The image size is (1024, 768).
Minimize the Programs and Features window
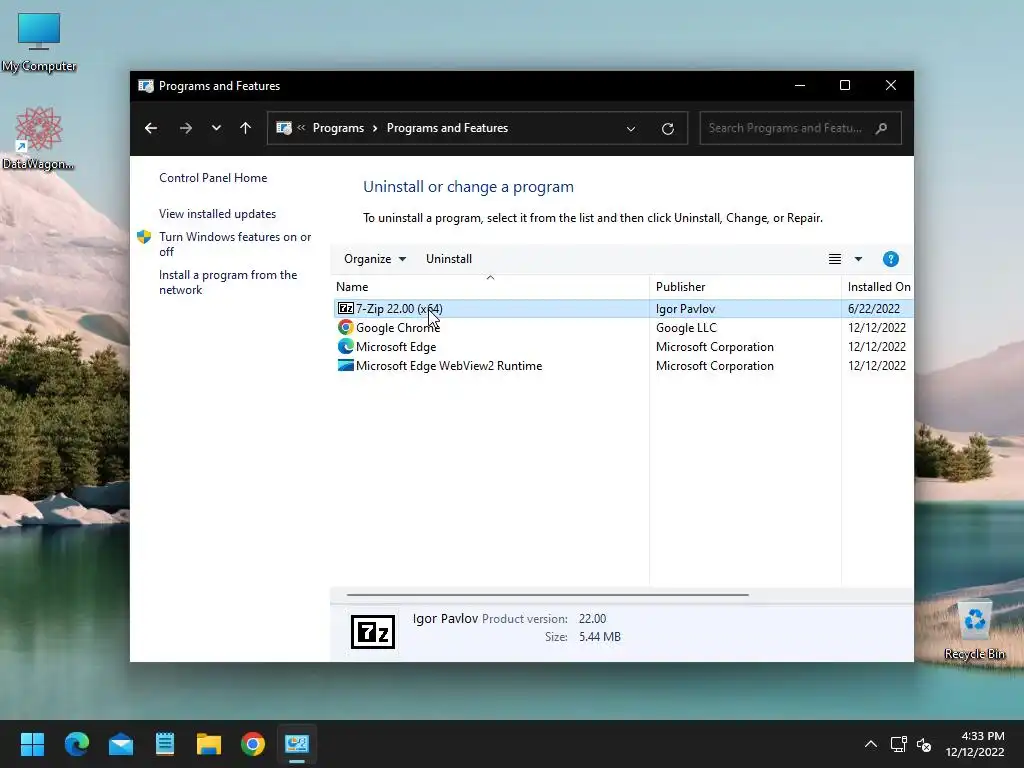click(x=799, y=86)
